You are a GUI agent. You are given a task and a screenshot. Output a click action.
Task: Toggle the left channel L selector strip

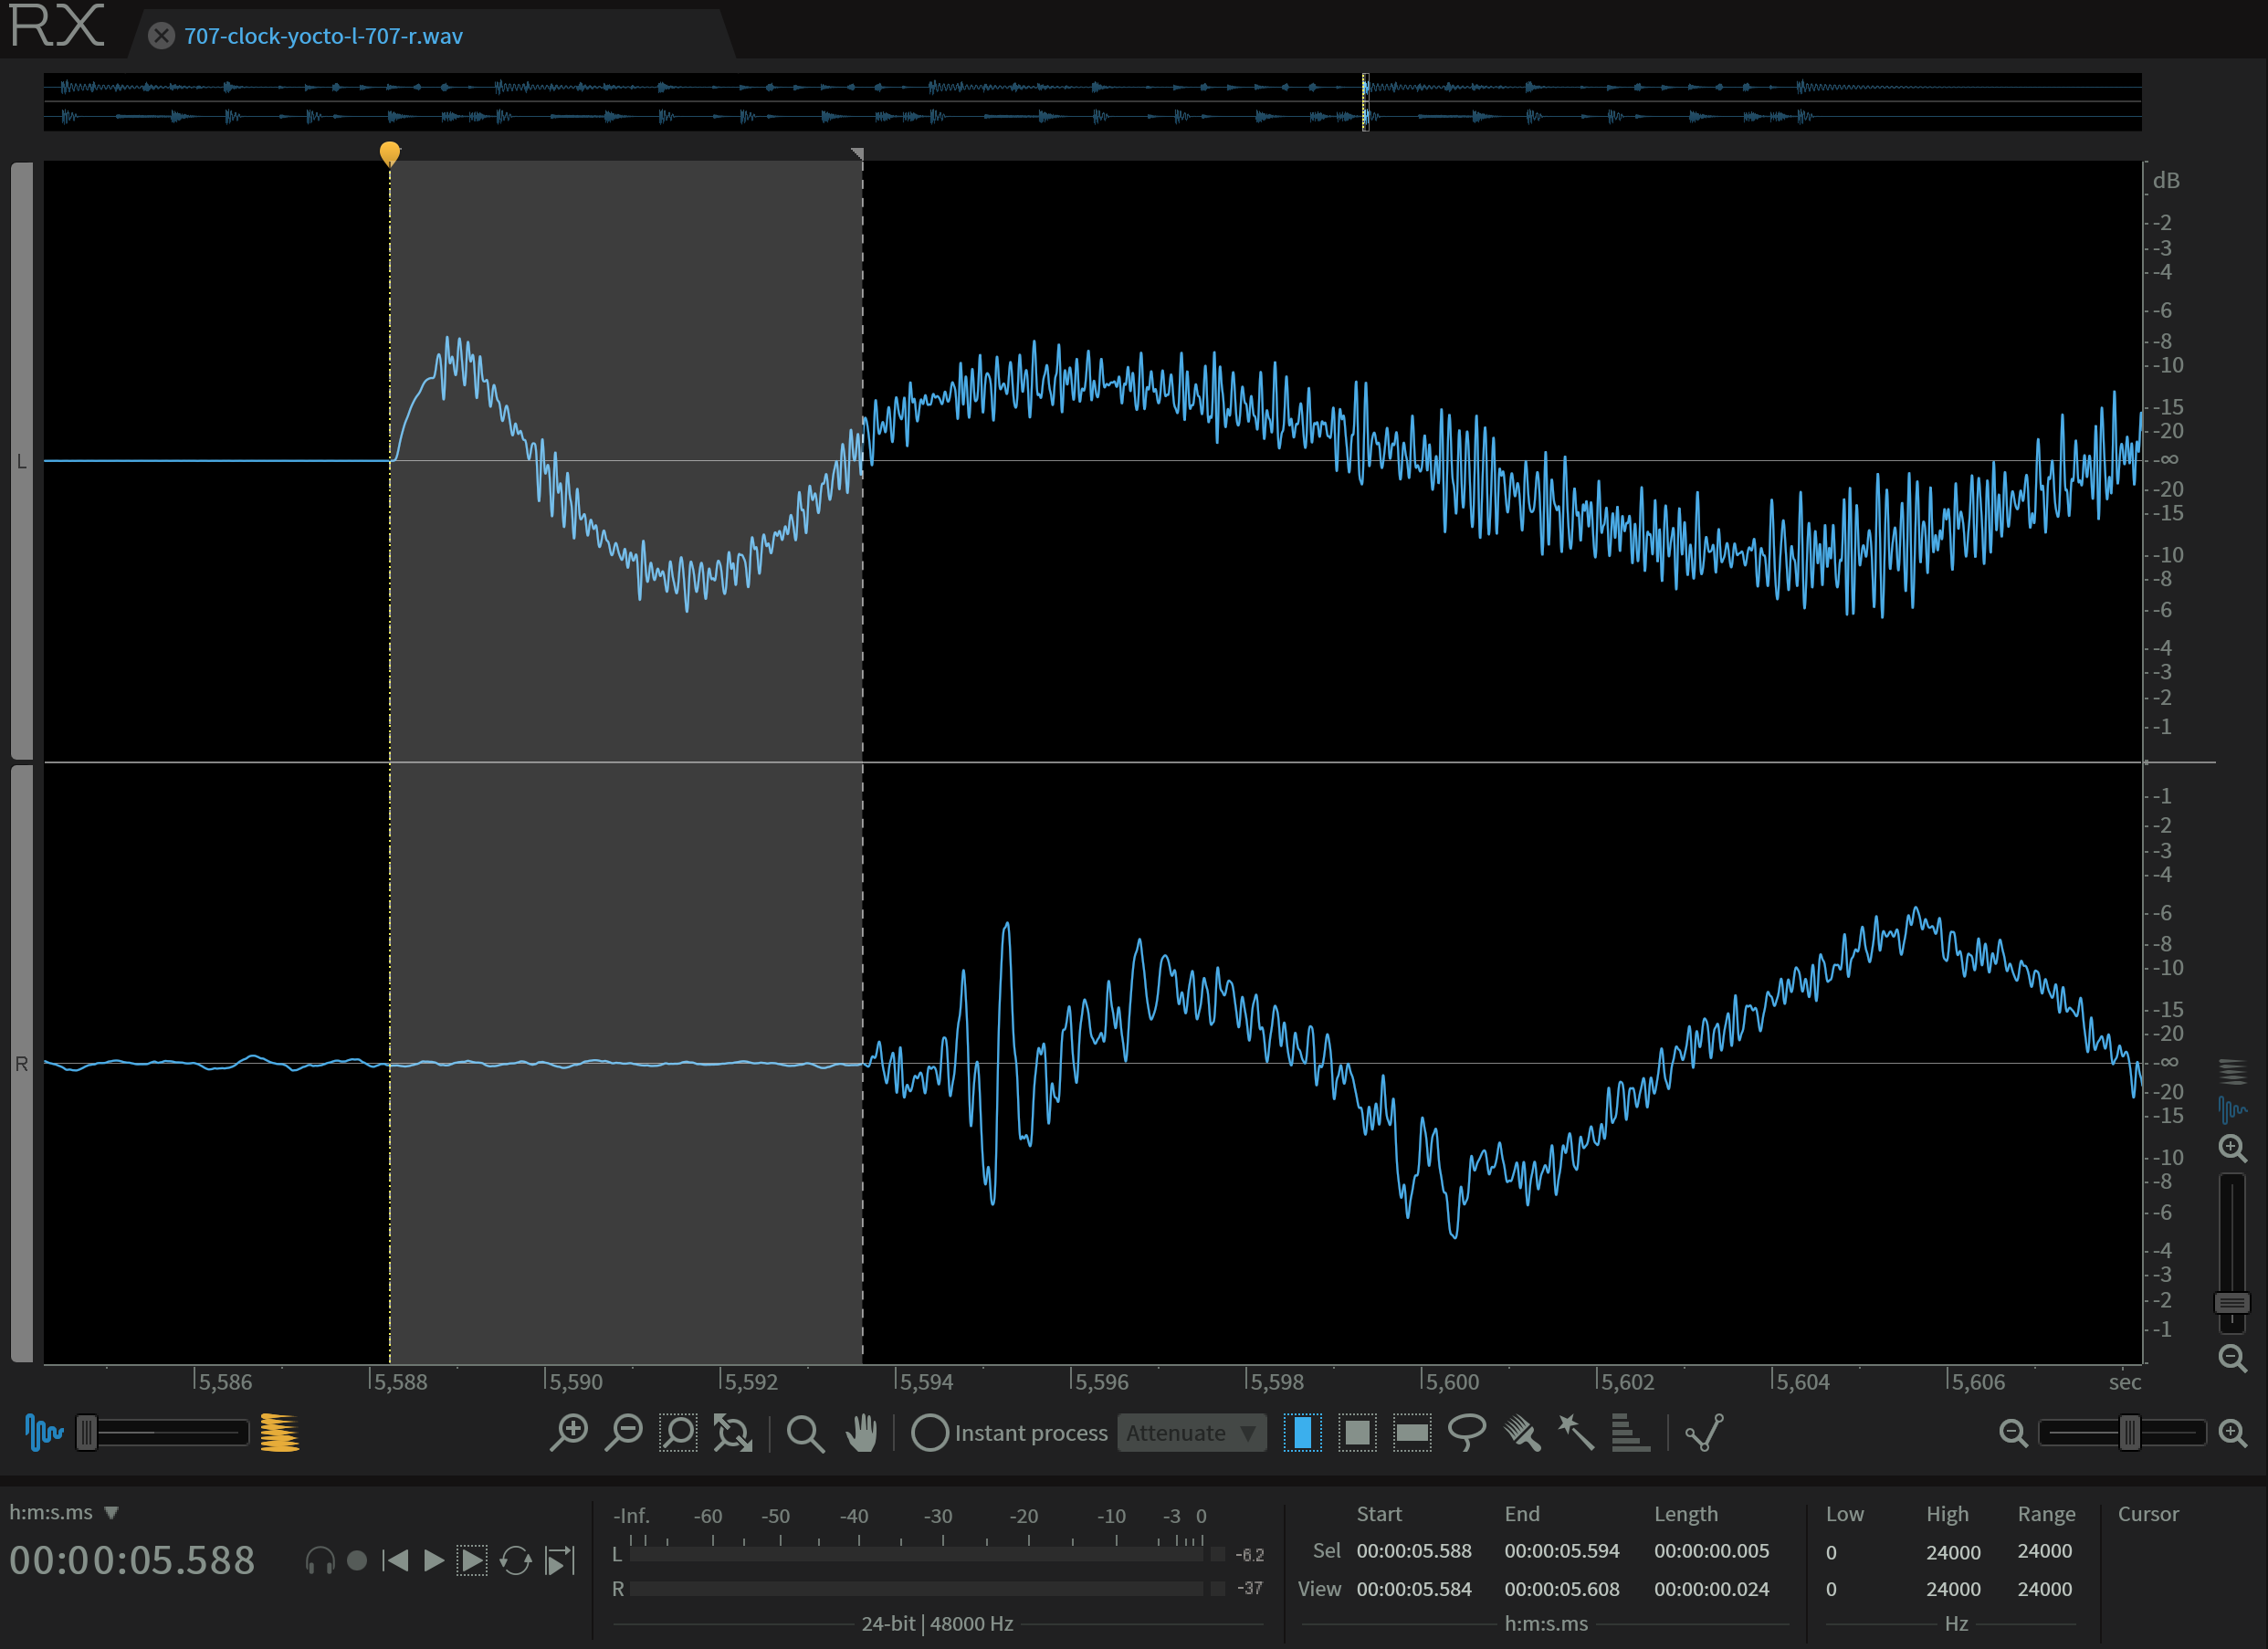[x=22, y=461]
